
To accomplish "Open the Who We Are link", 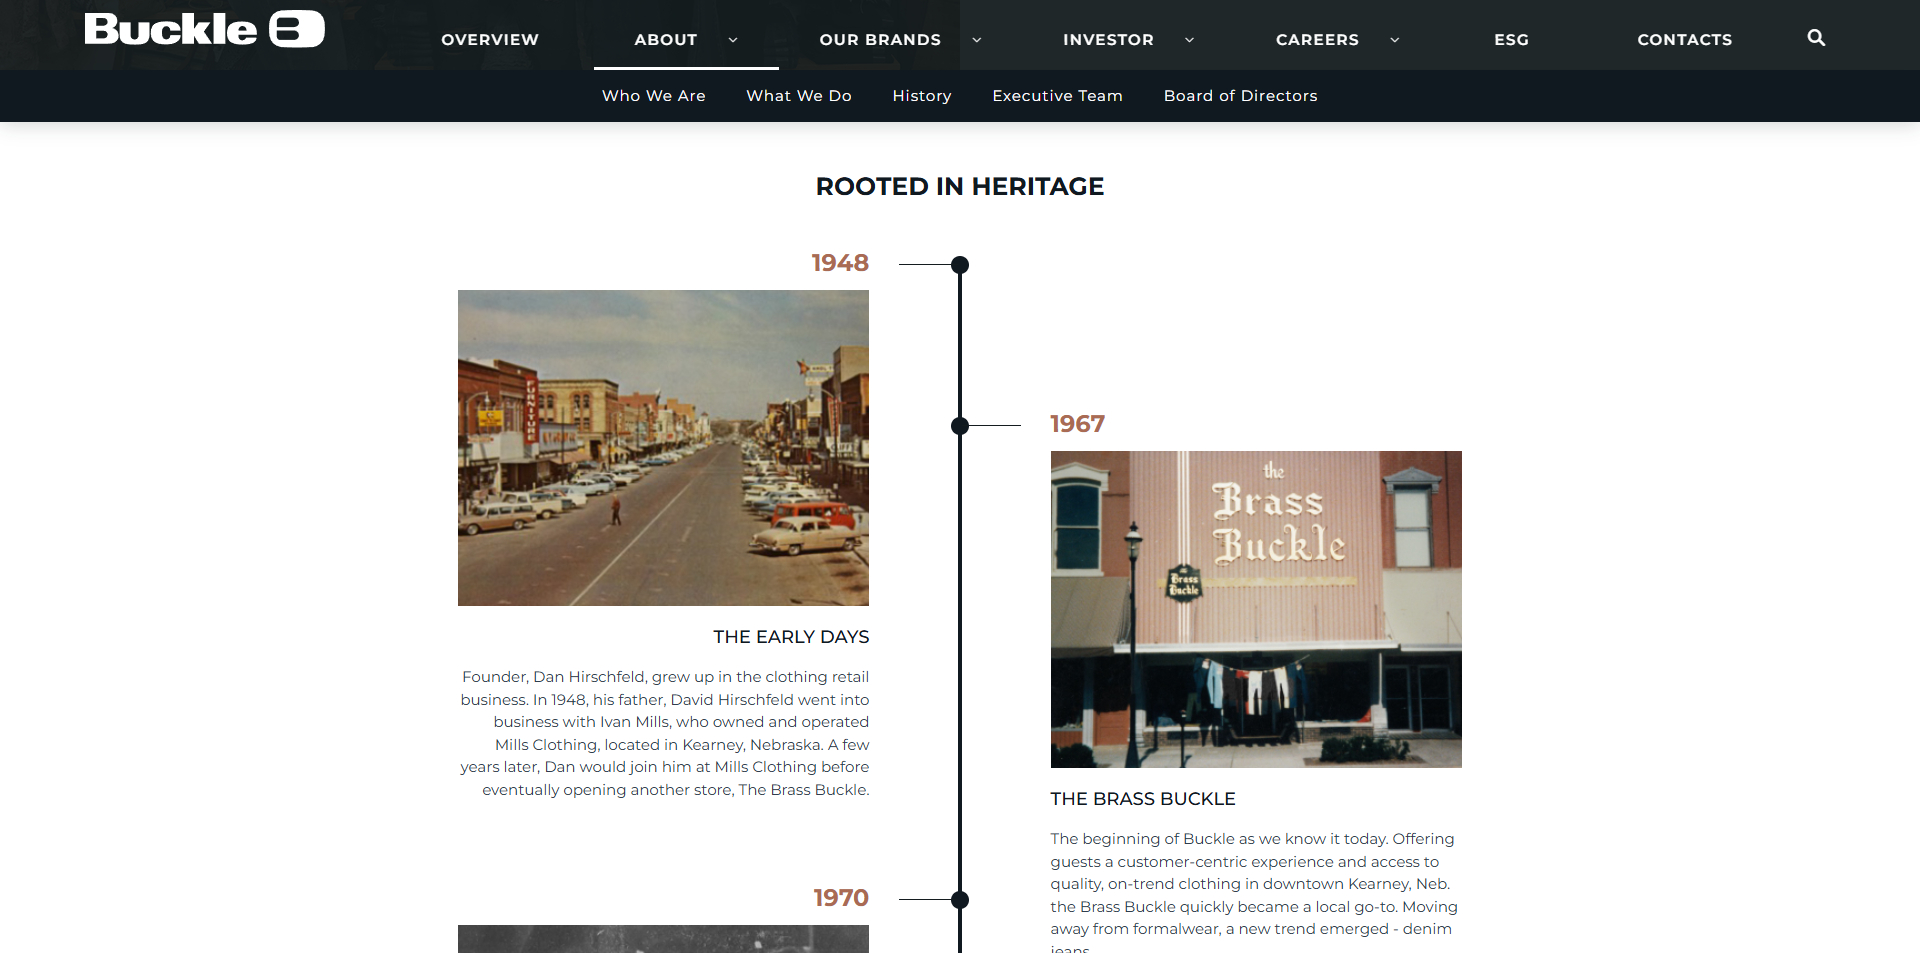I will click(x=654, y=96).
